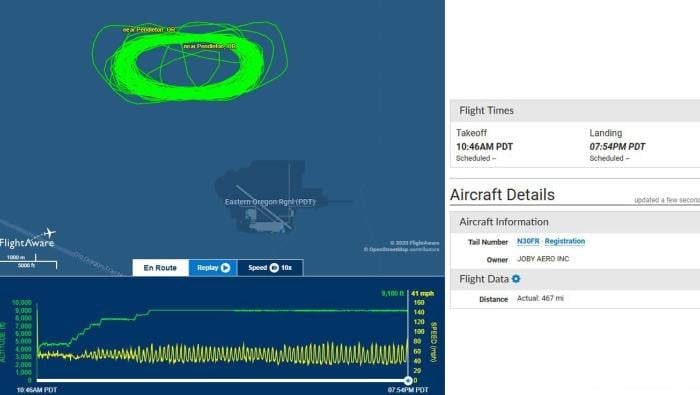Open Flight Data settings gear
This screenshot has height=395, width=700.
coord(516,279)
